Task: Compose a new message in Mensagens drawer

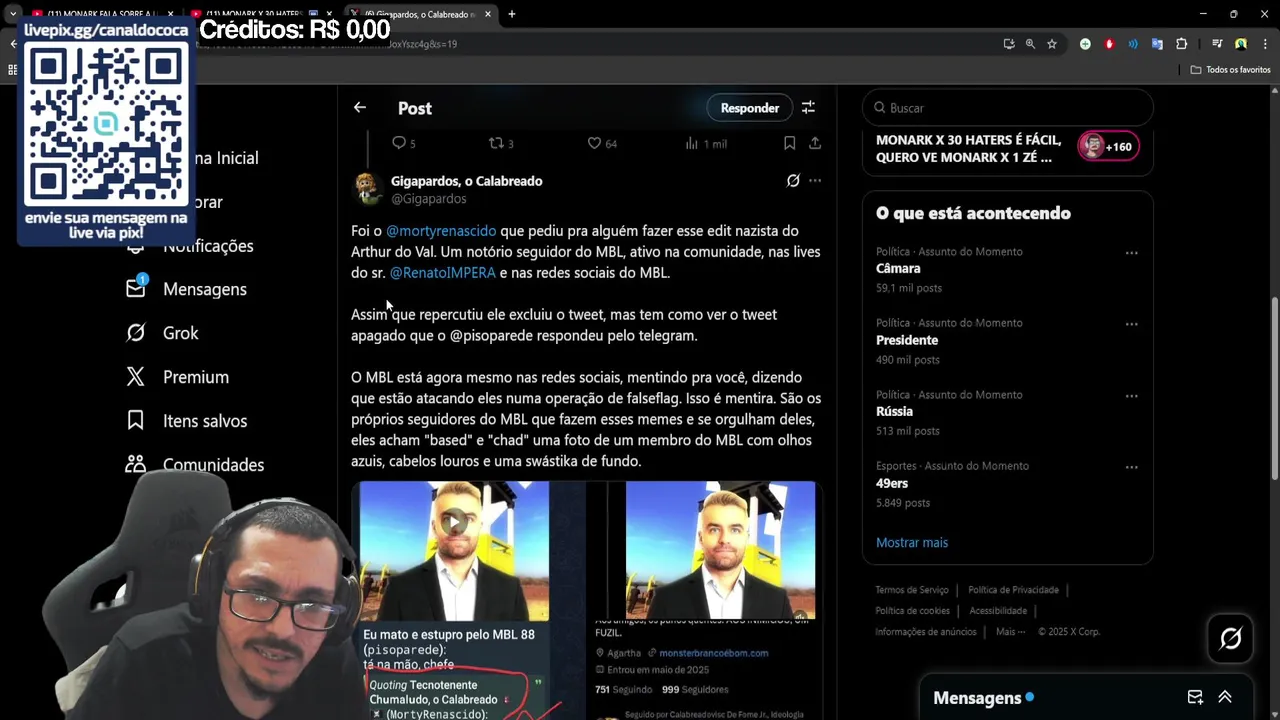Action: (1195, 697)
